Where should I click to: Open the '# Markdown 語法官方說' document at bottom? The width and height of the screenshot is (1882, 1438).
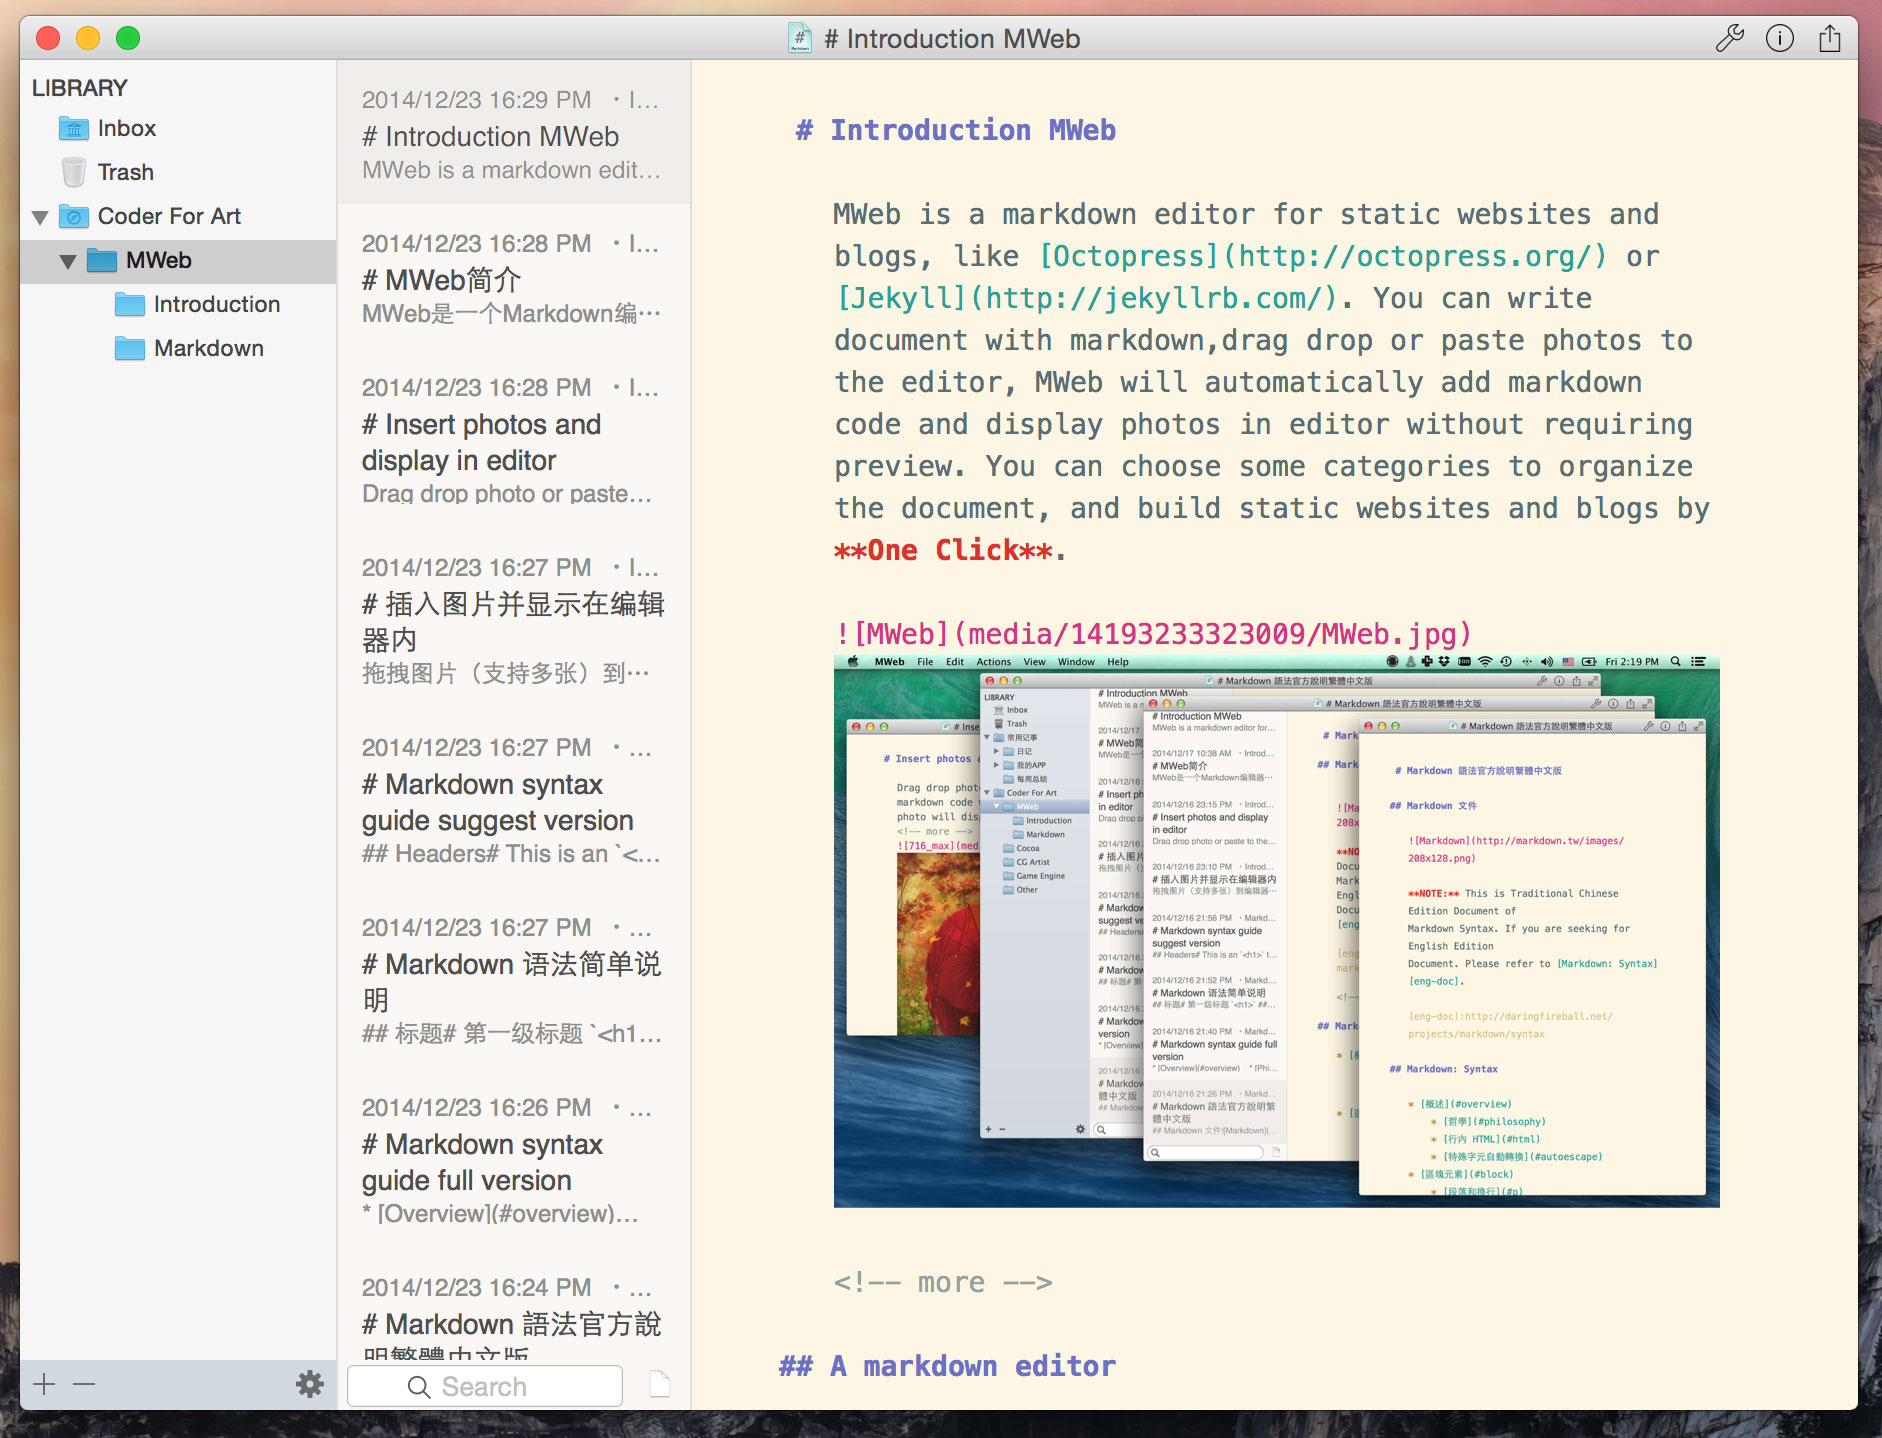(514, 1305)
